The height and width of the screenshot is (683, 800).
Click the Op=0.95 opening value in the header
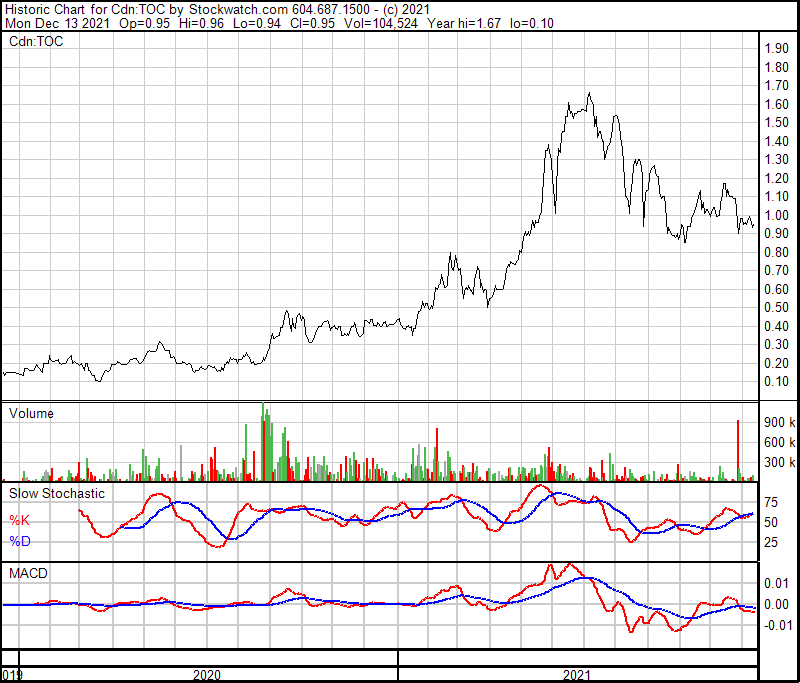[x=144, y=23]
